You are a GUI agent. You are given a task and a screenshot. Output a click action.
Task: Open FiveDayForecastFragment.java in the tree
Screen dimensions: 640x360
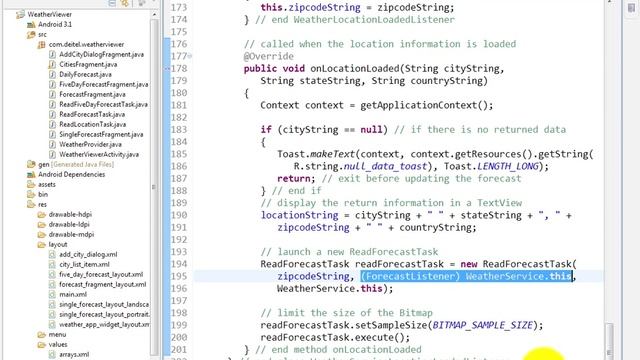click(x=104, y=84)
